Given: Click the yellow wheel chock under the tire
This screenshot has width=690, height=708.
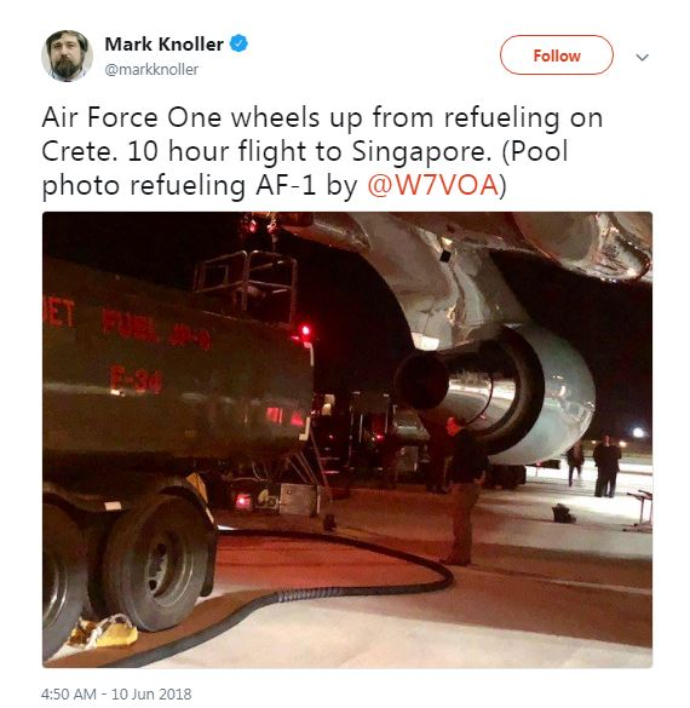Looking at the screenshot, I should point(104,631).
